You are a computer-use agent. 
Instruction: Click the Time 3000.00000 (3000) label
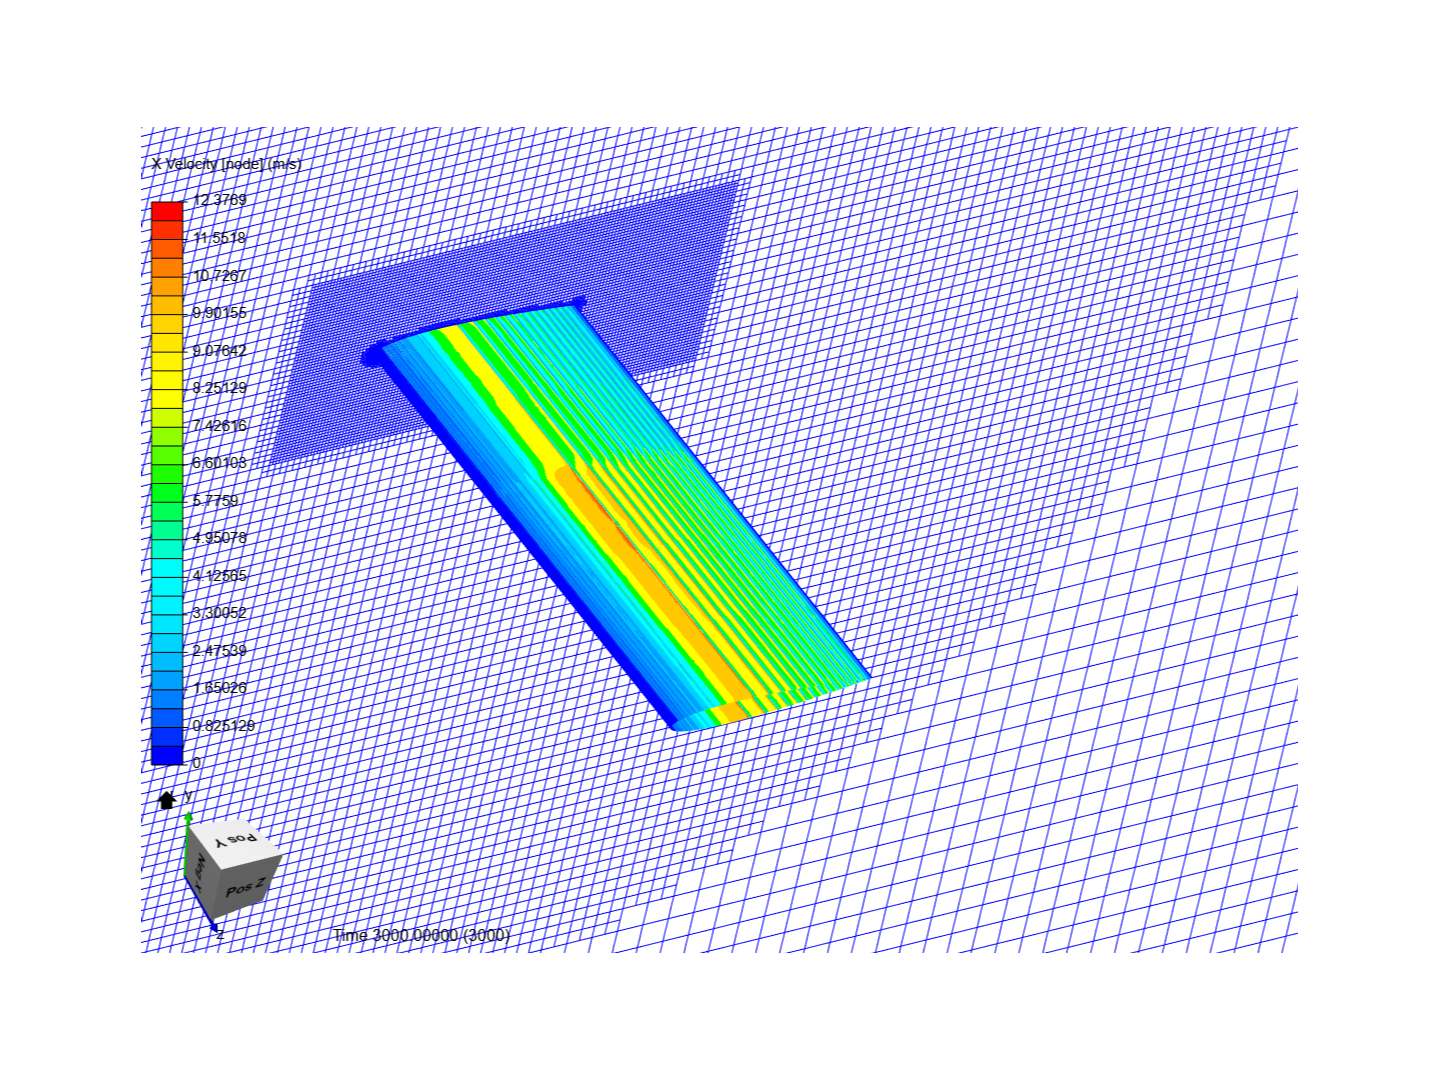point(421,935)
